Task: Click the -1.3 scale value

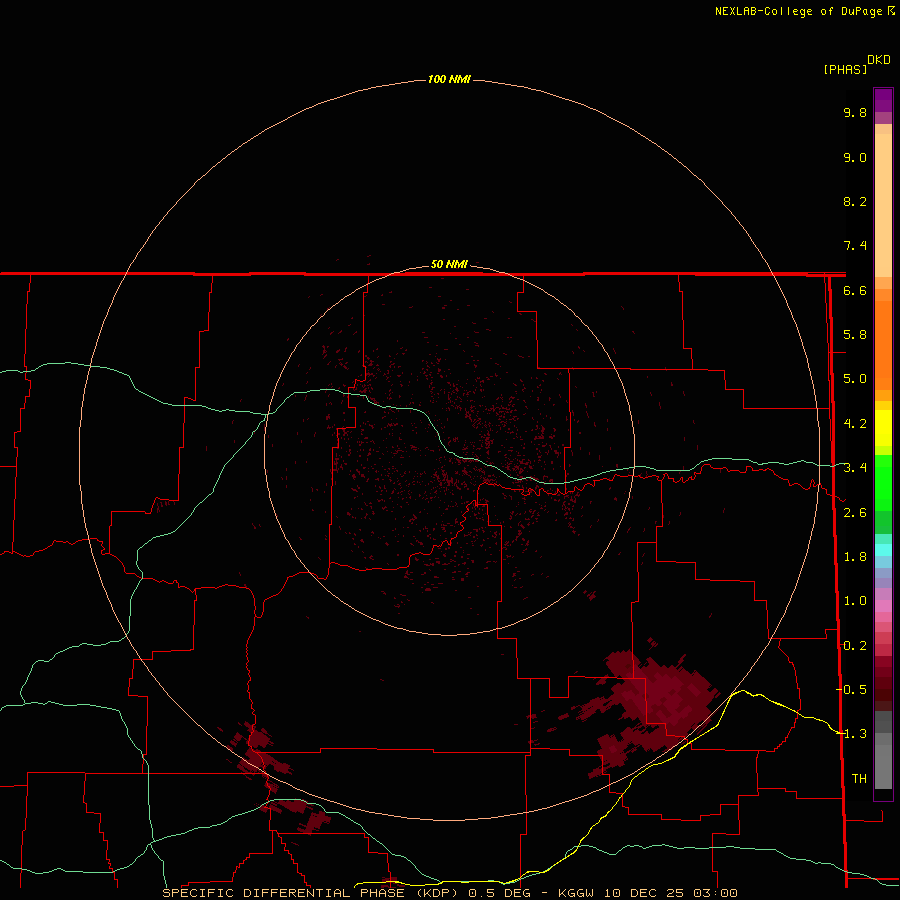Action: tap(851, 734)
